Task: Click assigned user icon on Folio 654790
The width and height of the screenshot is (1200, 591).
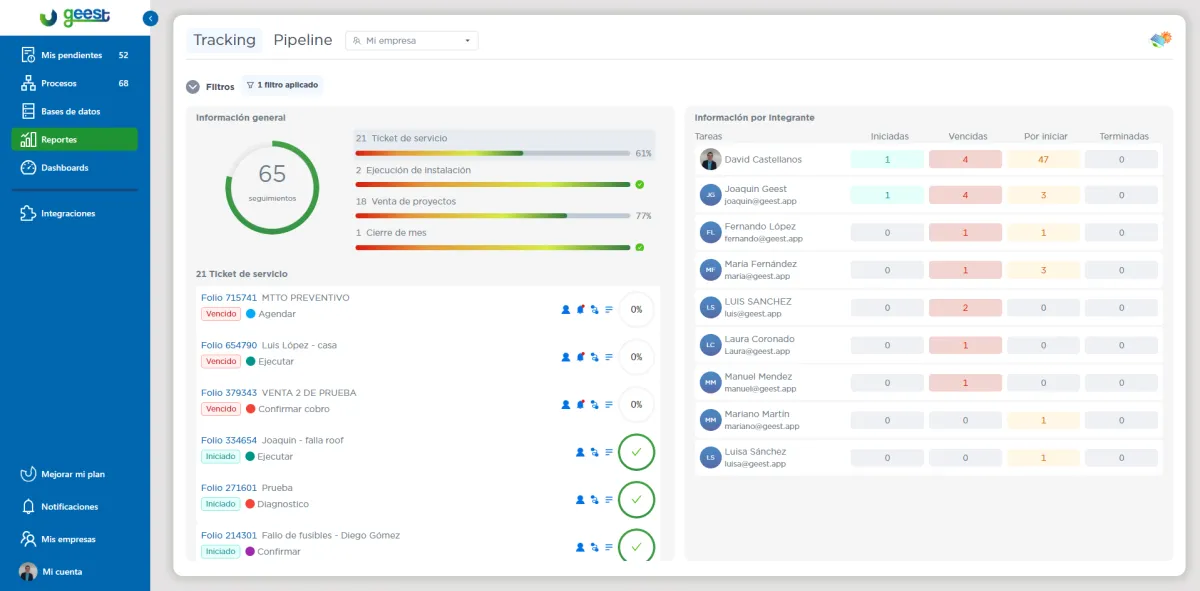Action: (x=566, y=357)
